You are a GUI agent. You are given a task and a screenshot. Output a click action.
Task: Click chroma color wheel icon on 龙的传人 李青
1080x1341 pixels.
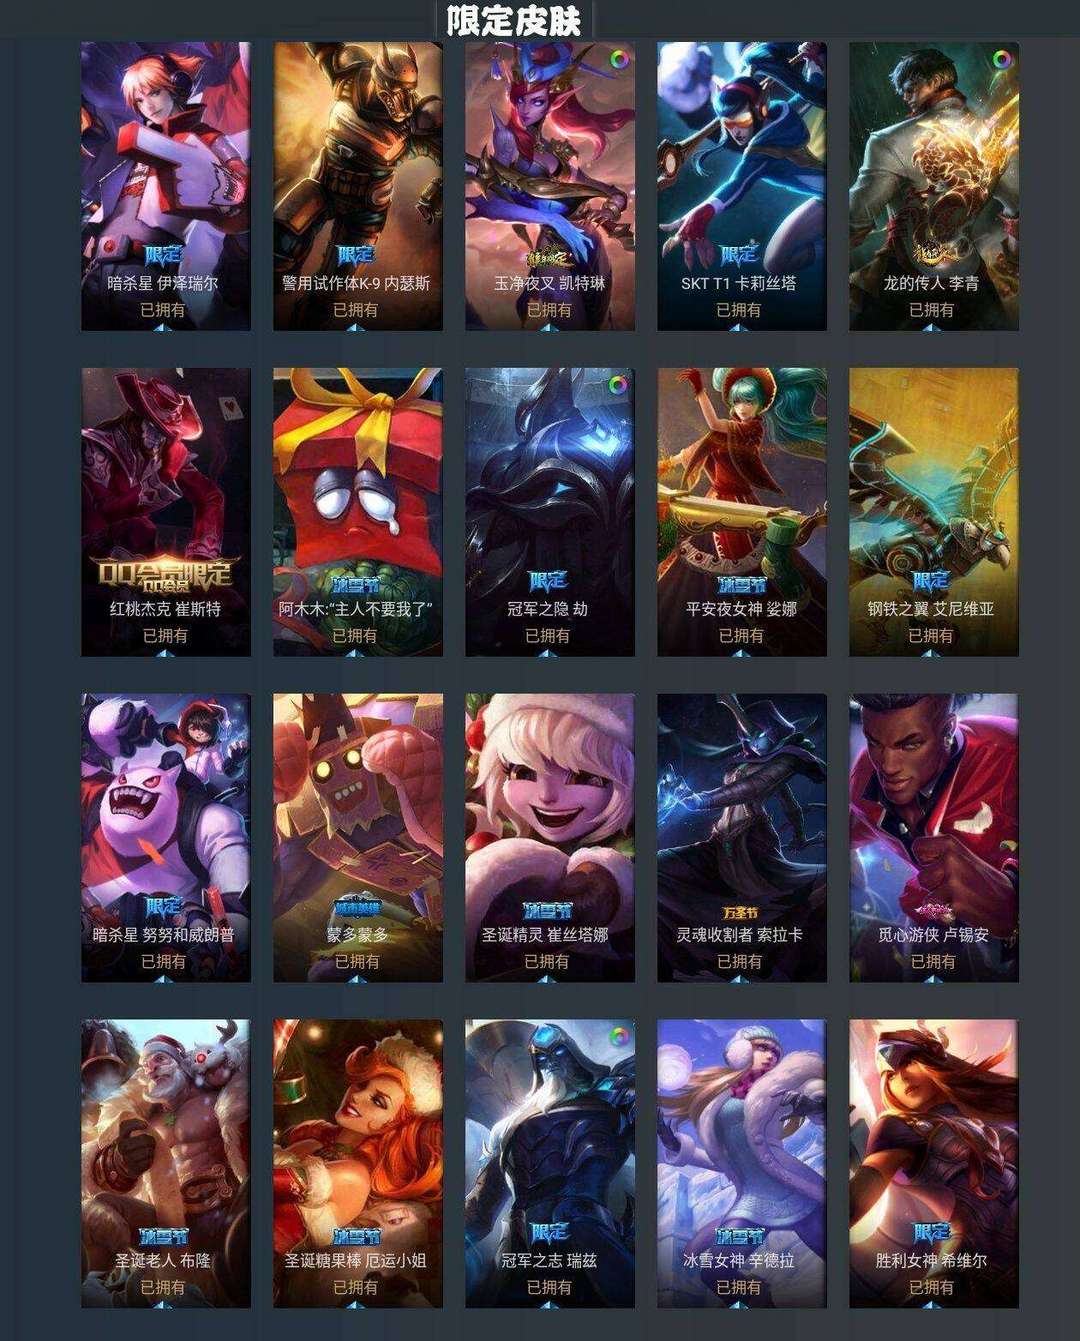point(1002,59)
